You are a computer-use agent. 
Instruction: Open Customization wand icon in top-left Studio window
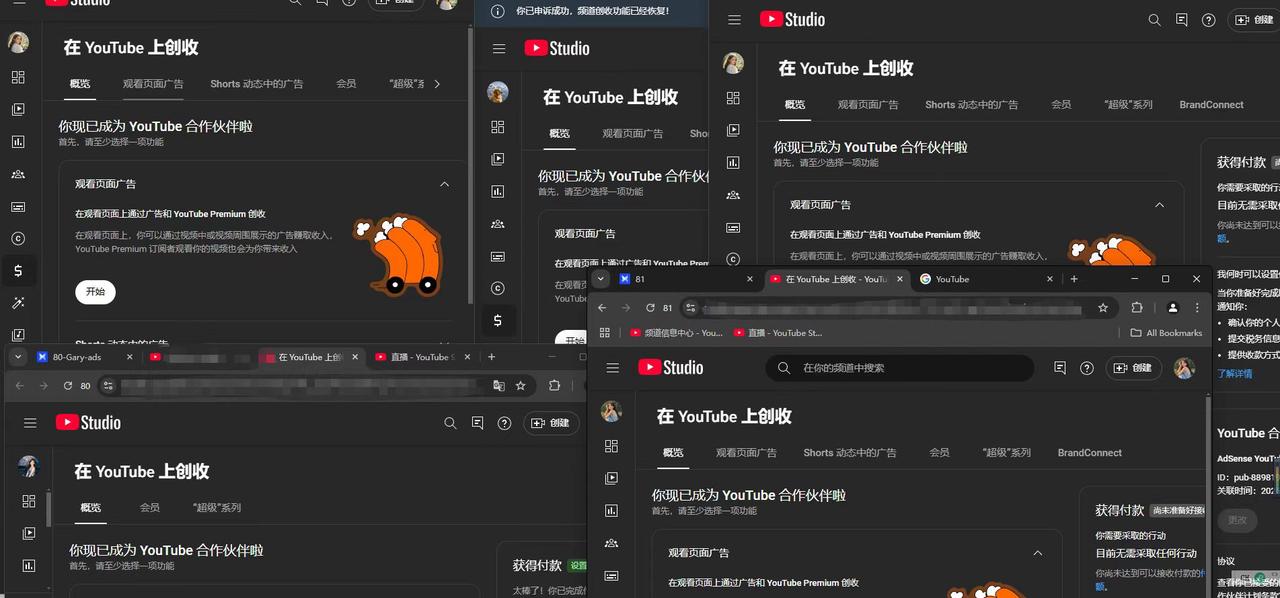[x=18, y=303]
